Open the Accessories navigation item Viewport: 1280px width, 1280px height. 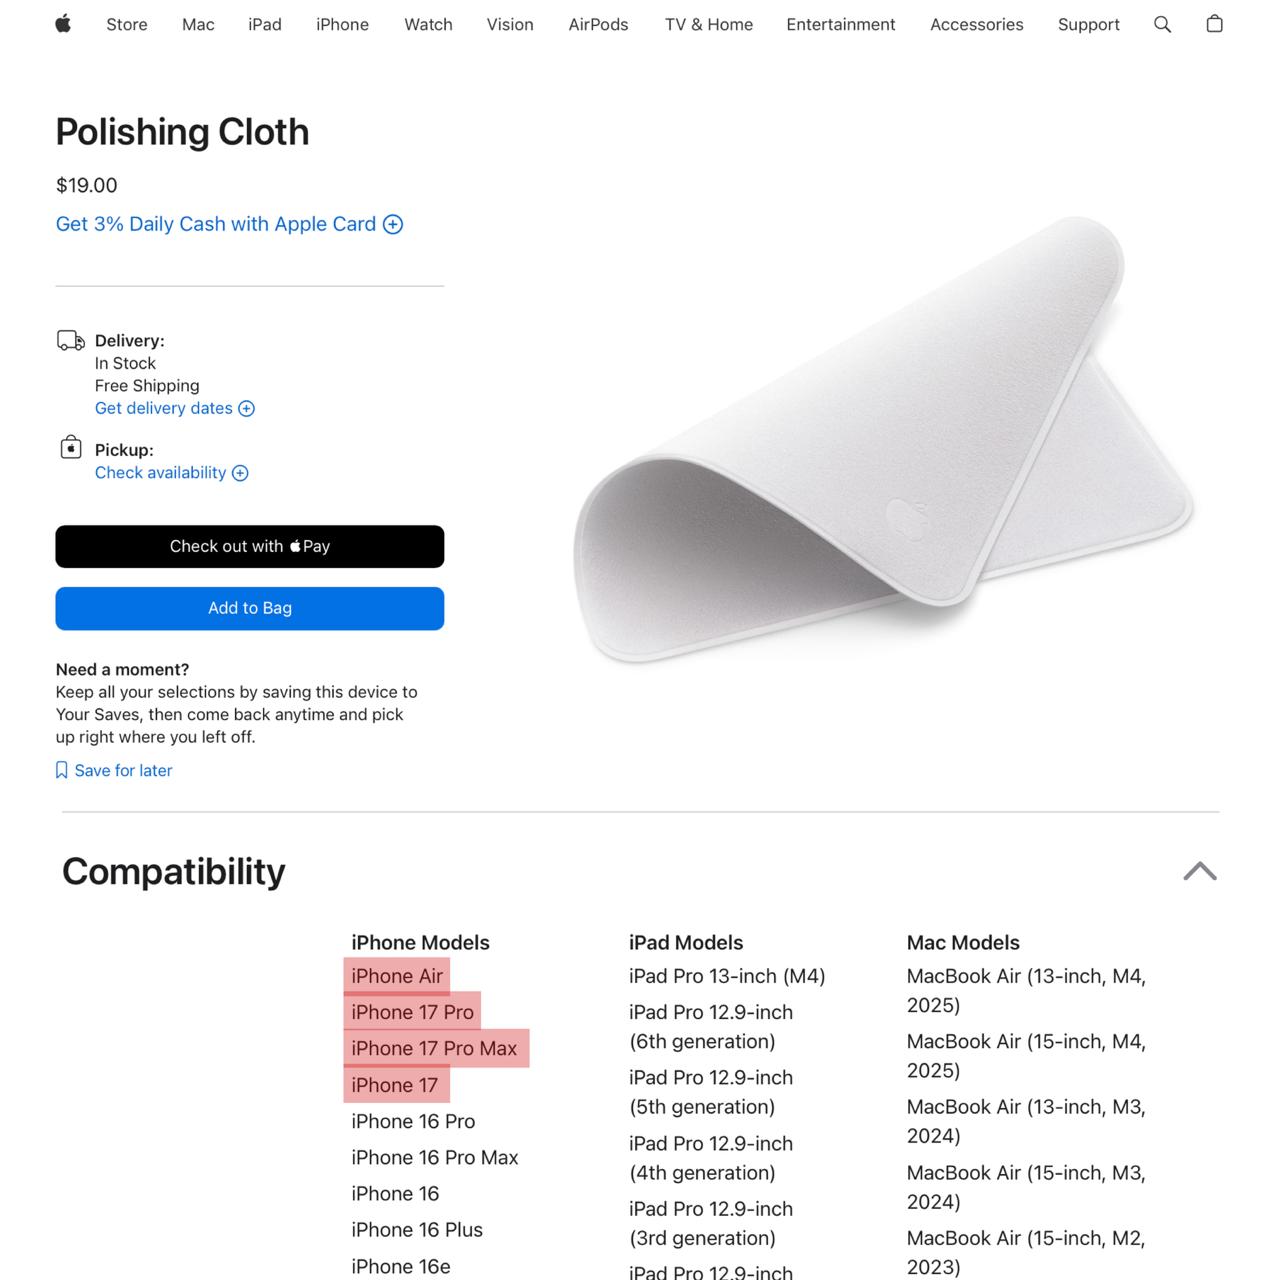coord(977,24)
